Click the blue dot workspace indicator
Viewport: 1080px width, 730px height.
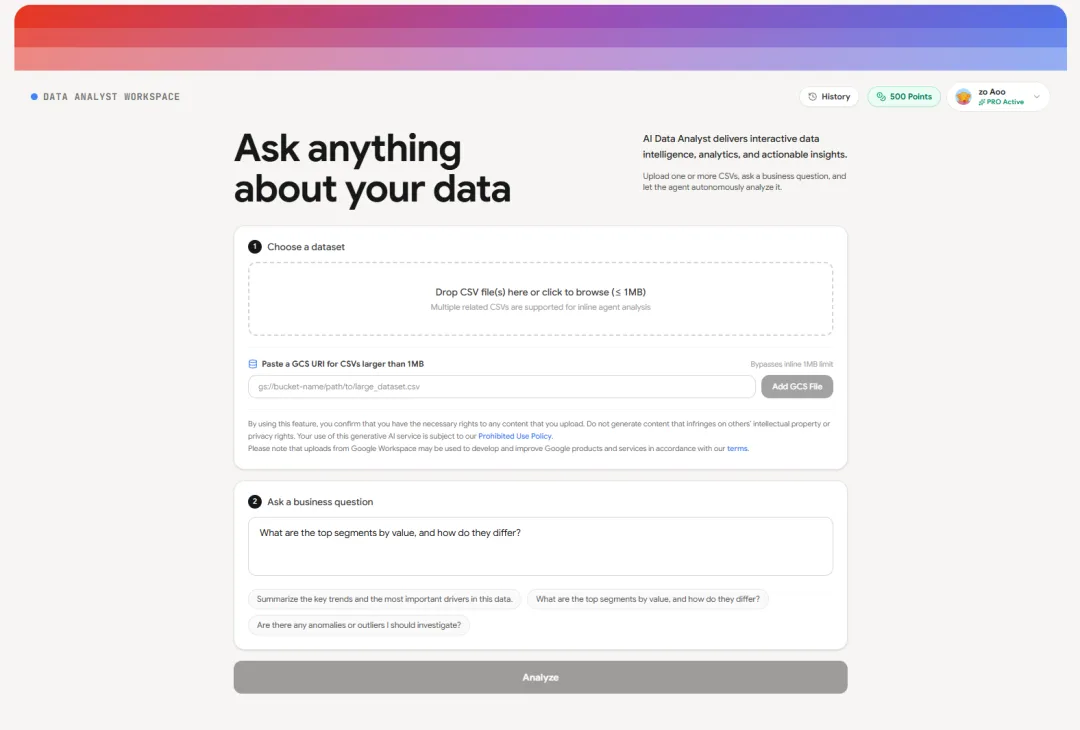point(34,96)
